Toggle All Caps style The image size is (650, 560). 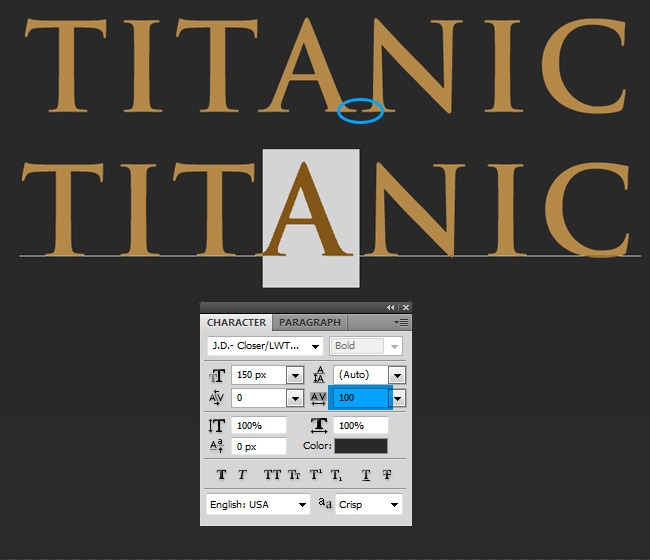[272, 475]
